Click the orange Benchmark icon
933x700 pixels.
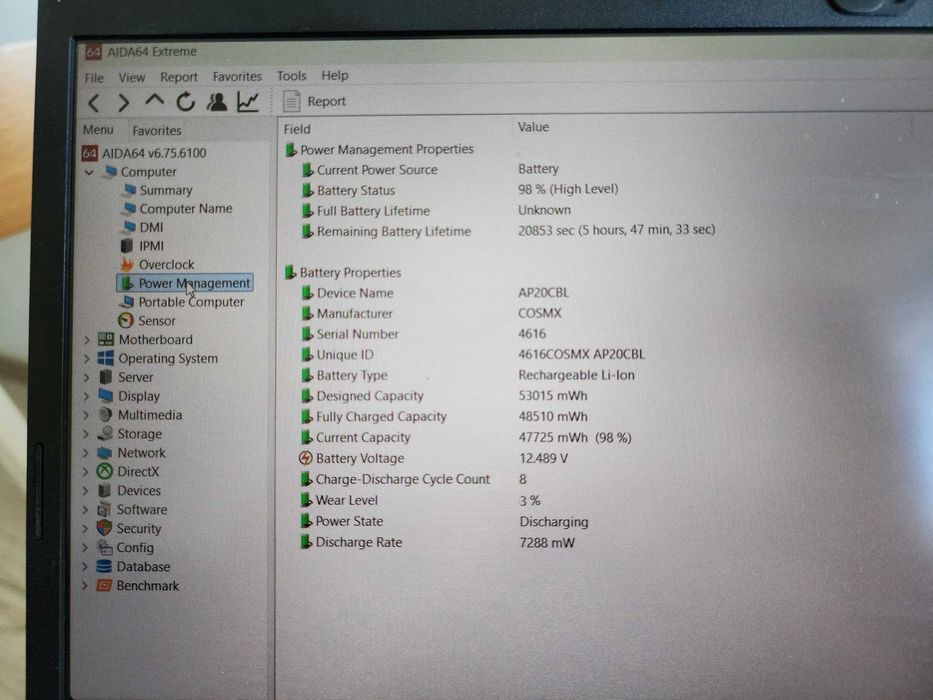(x=104, y=586)
